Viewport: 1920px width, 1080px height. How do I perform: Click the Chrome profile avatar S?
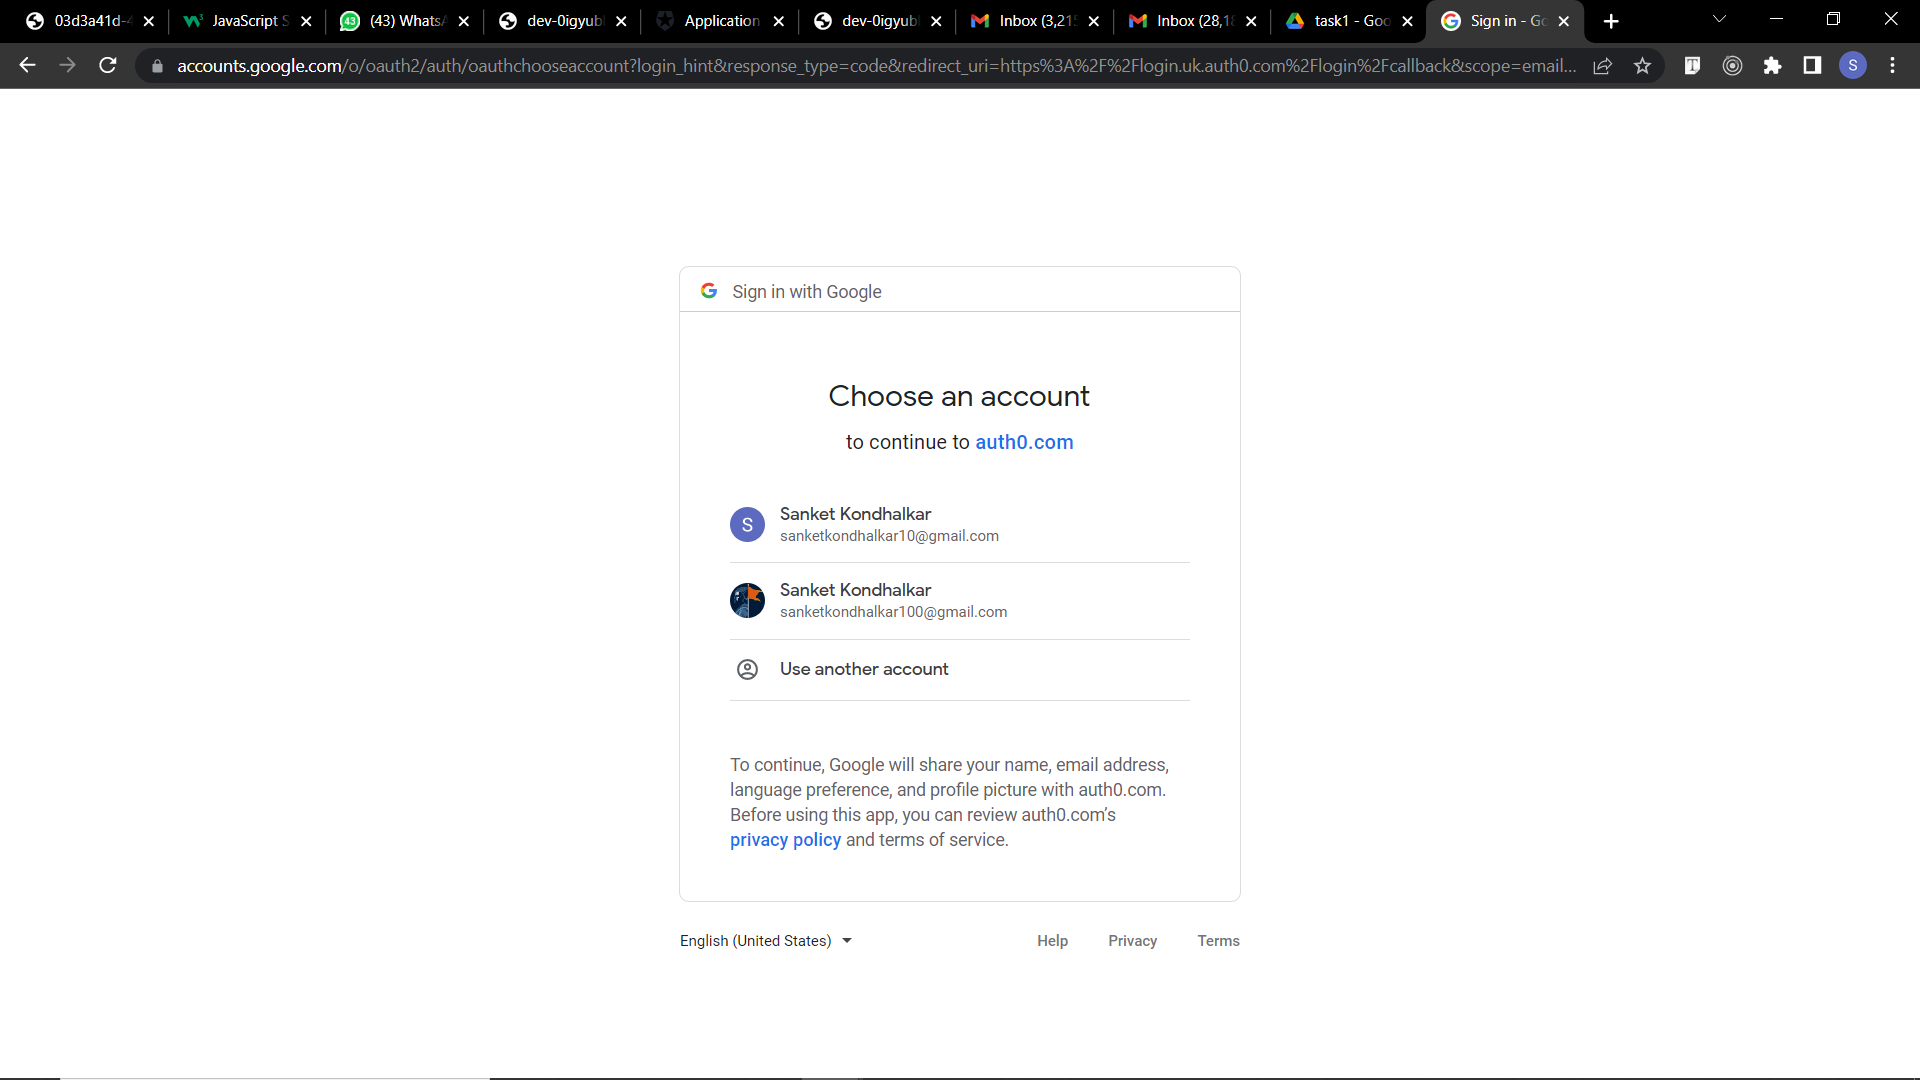[x=1852, y=66]
